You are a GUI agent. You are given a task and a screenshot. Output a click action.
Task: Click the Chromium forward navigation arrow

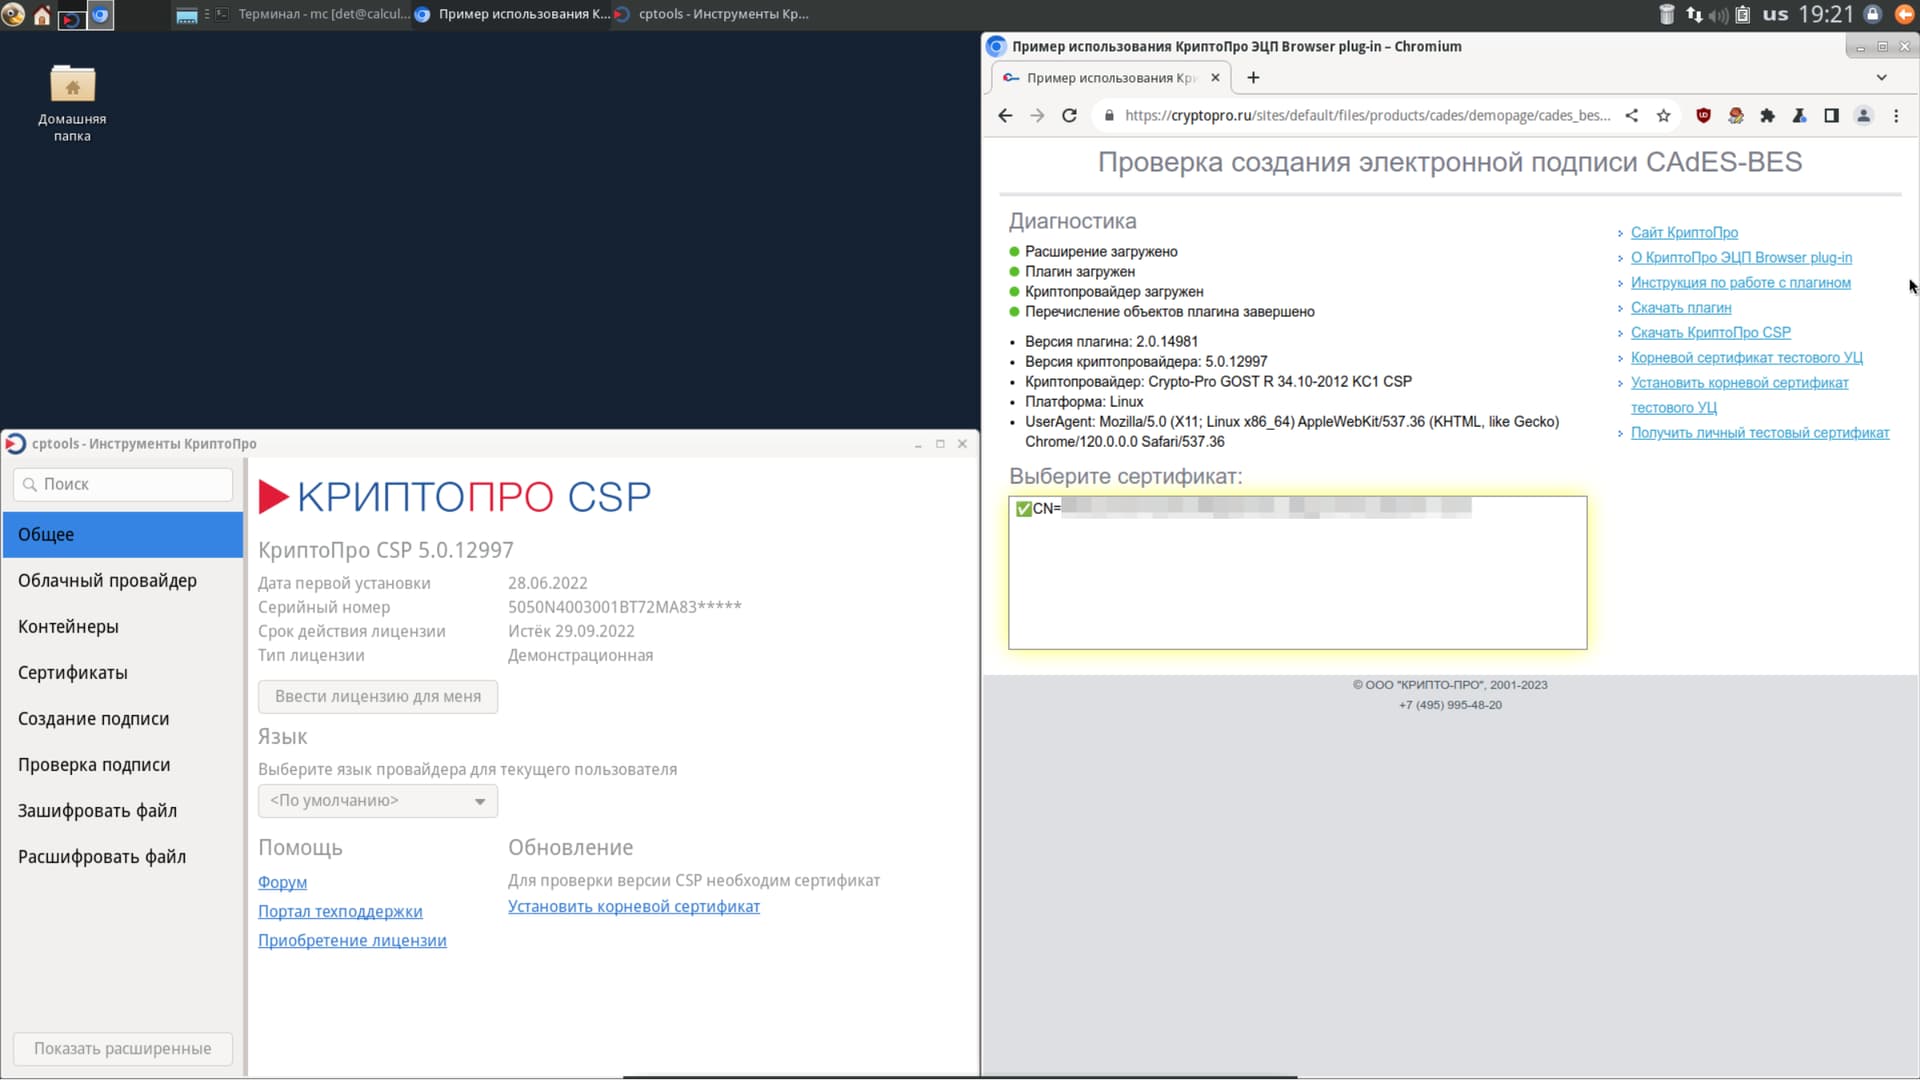pyautogui.click(x=1037, y=116)
